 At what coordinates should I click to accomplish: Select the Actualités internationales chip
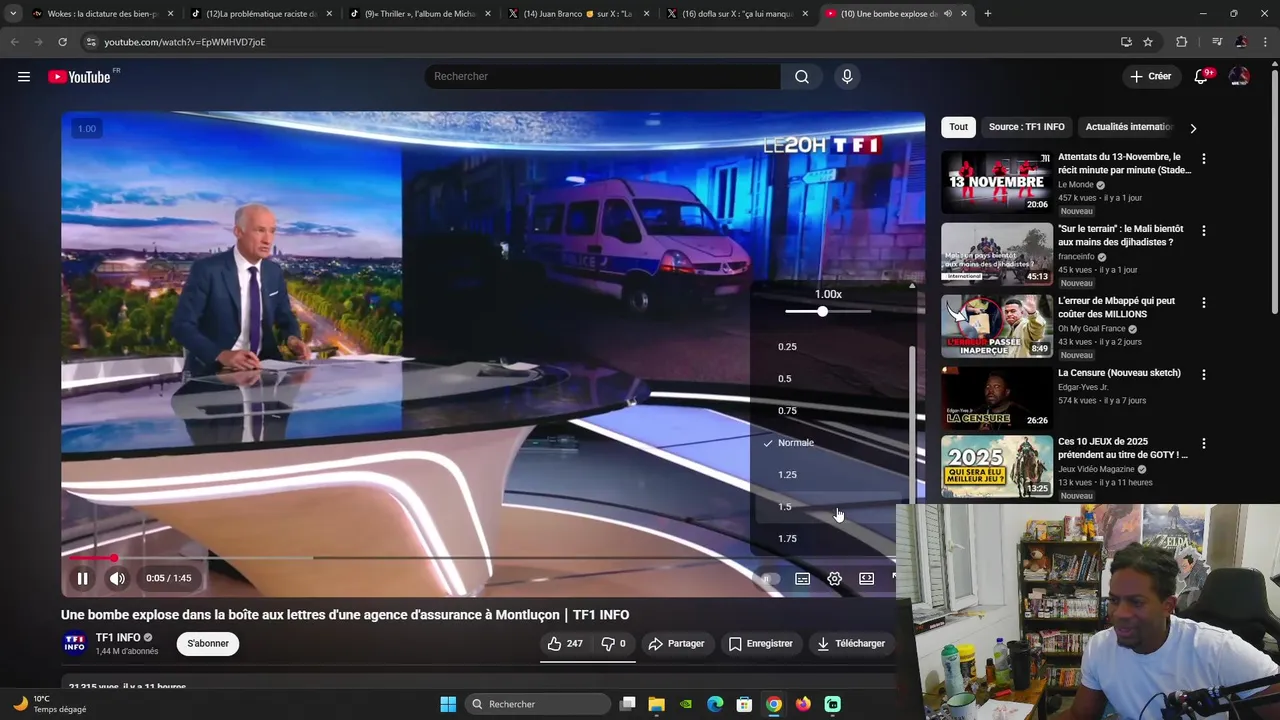click(x=1129, y=127)
